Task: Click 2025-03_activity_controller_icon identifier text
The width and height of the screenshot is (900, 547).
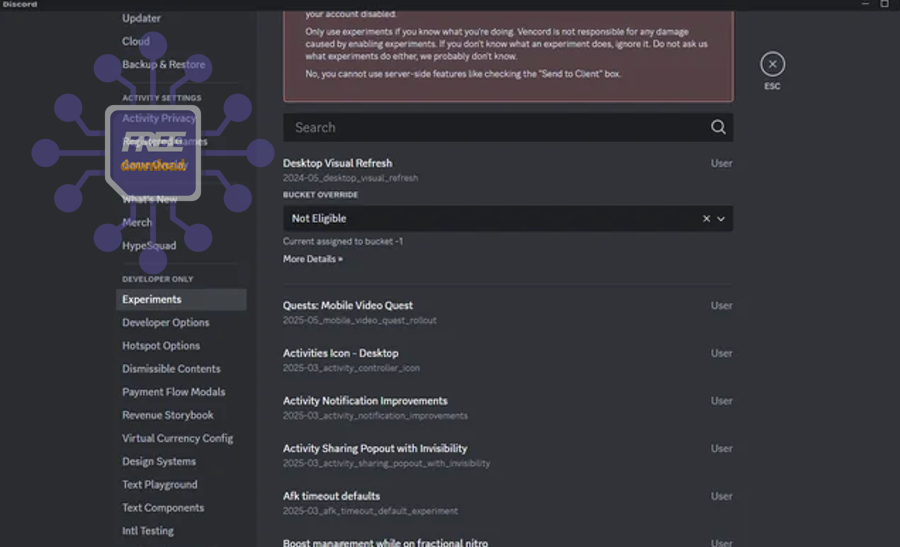Action: tap(351, 368)
